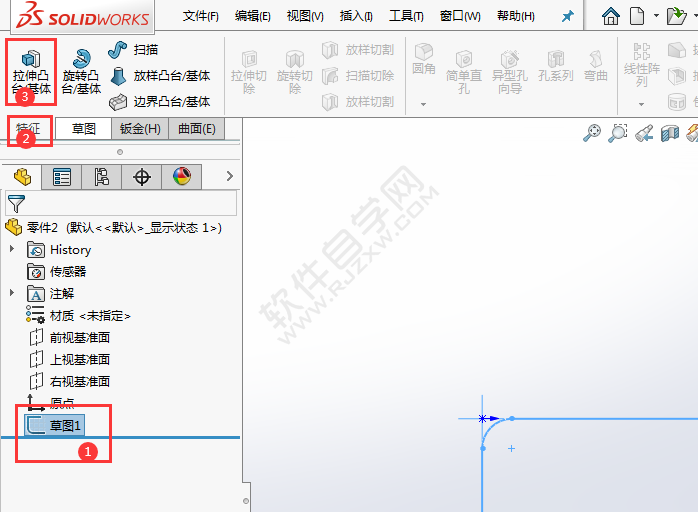Click the Hole Series (孔系列) tool
The width and height of the screenshot is (698, 512).
coord(556,67)
